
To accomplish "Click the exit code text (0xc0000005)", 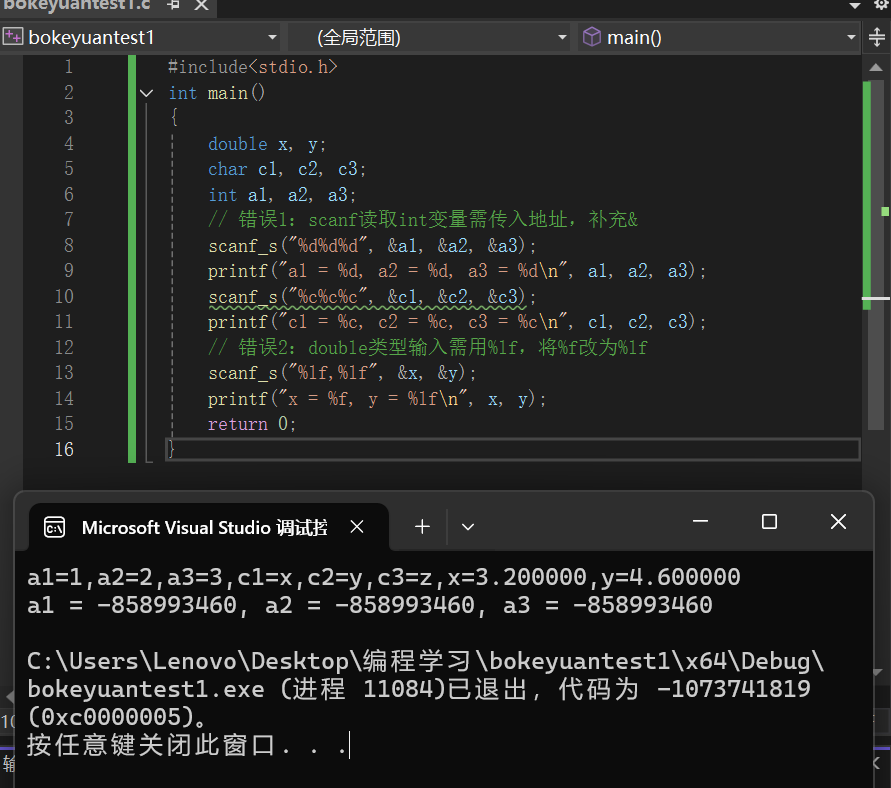I will [x=111, y=717].
